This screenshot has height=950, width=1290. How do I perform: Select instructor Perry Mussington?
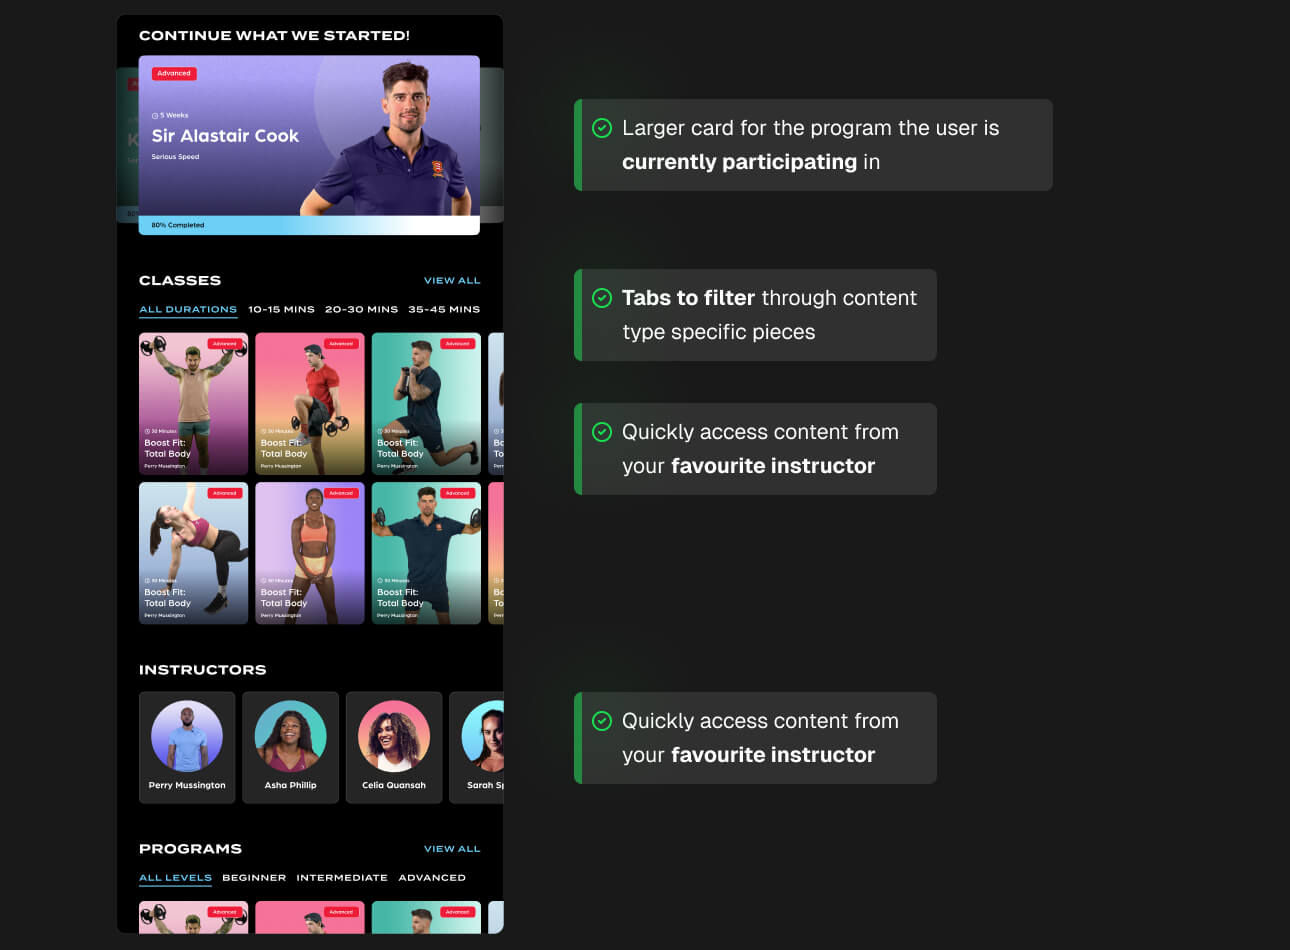pyautogui.click(x=187, y=747)
